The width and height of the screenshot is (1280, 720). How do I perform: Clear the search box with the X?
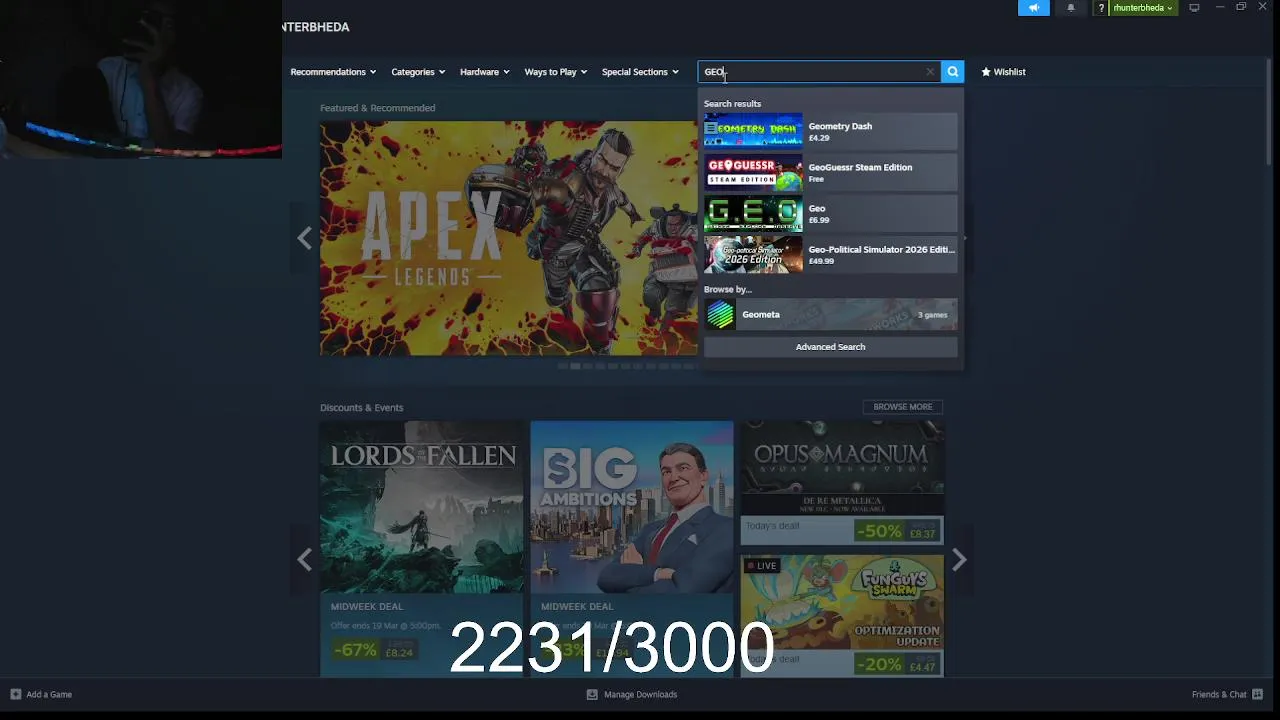[x=930, y=72]
